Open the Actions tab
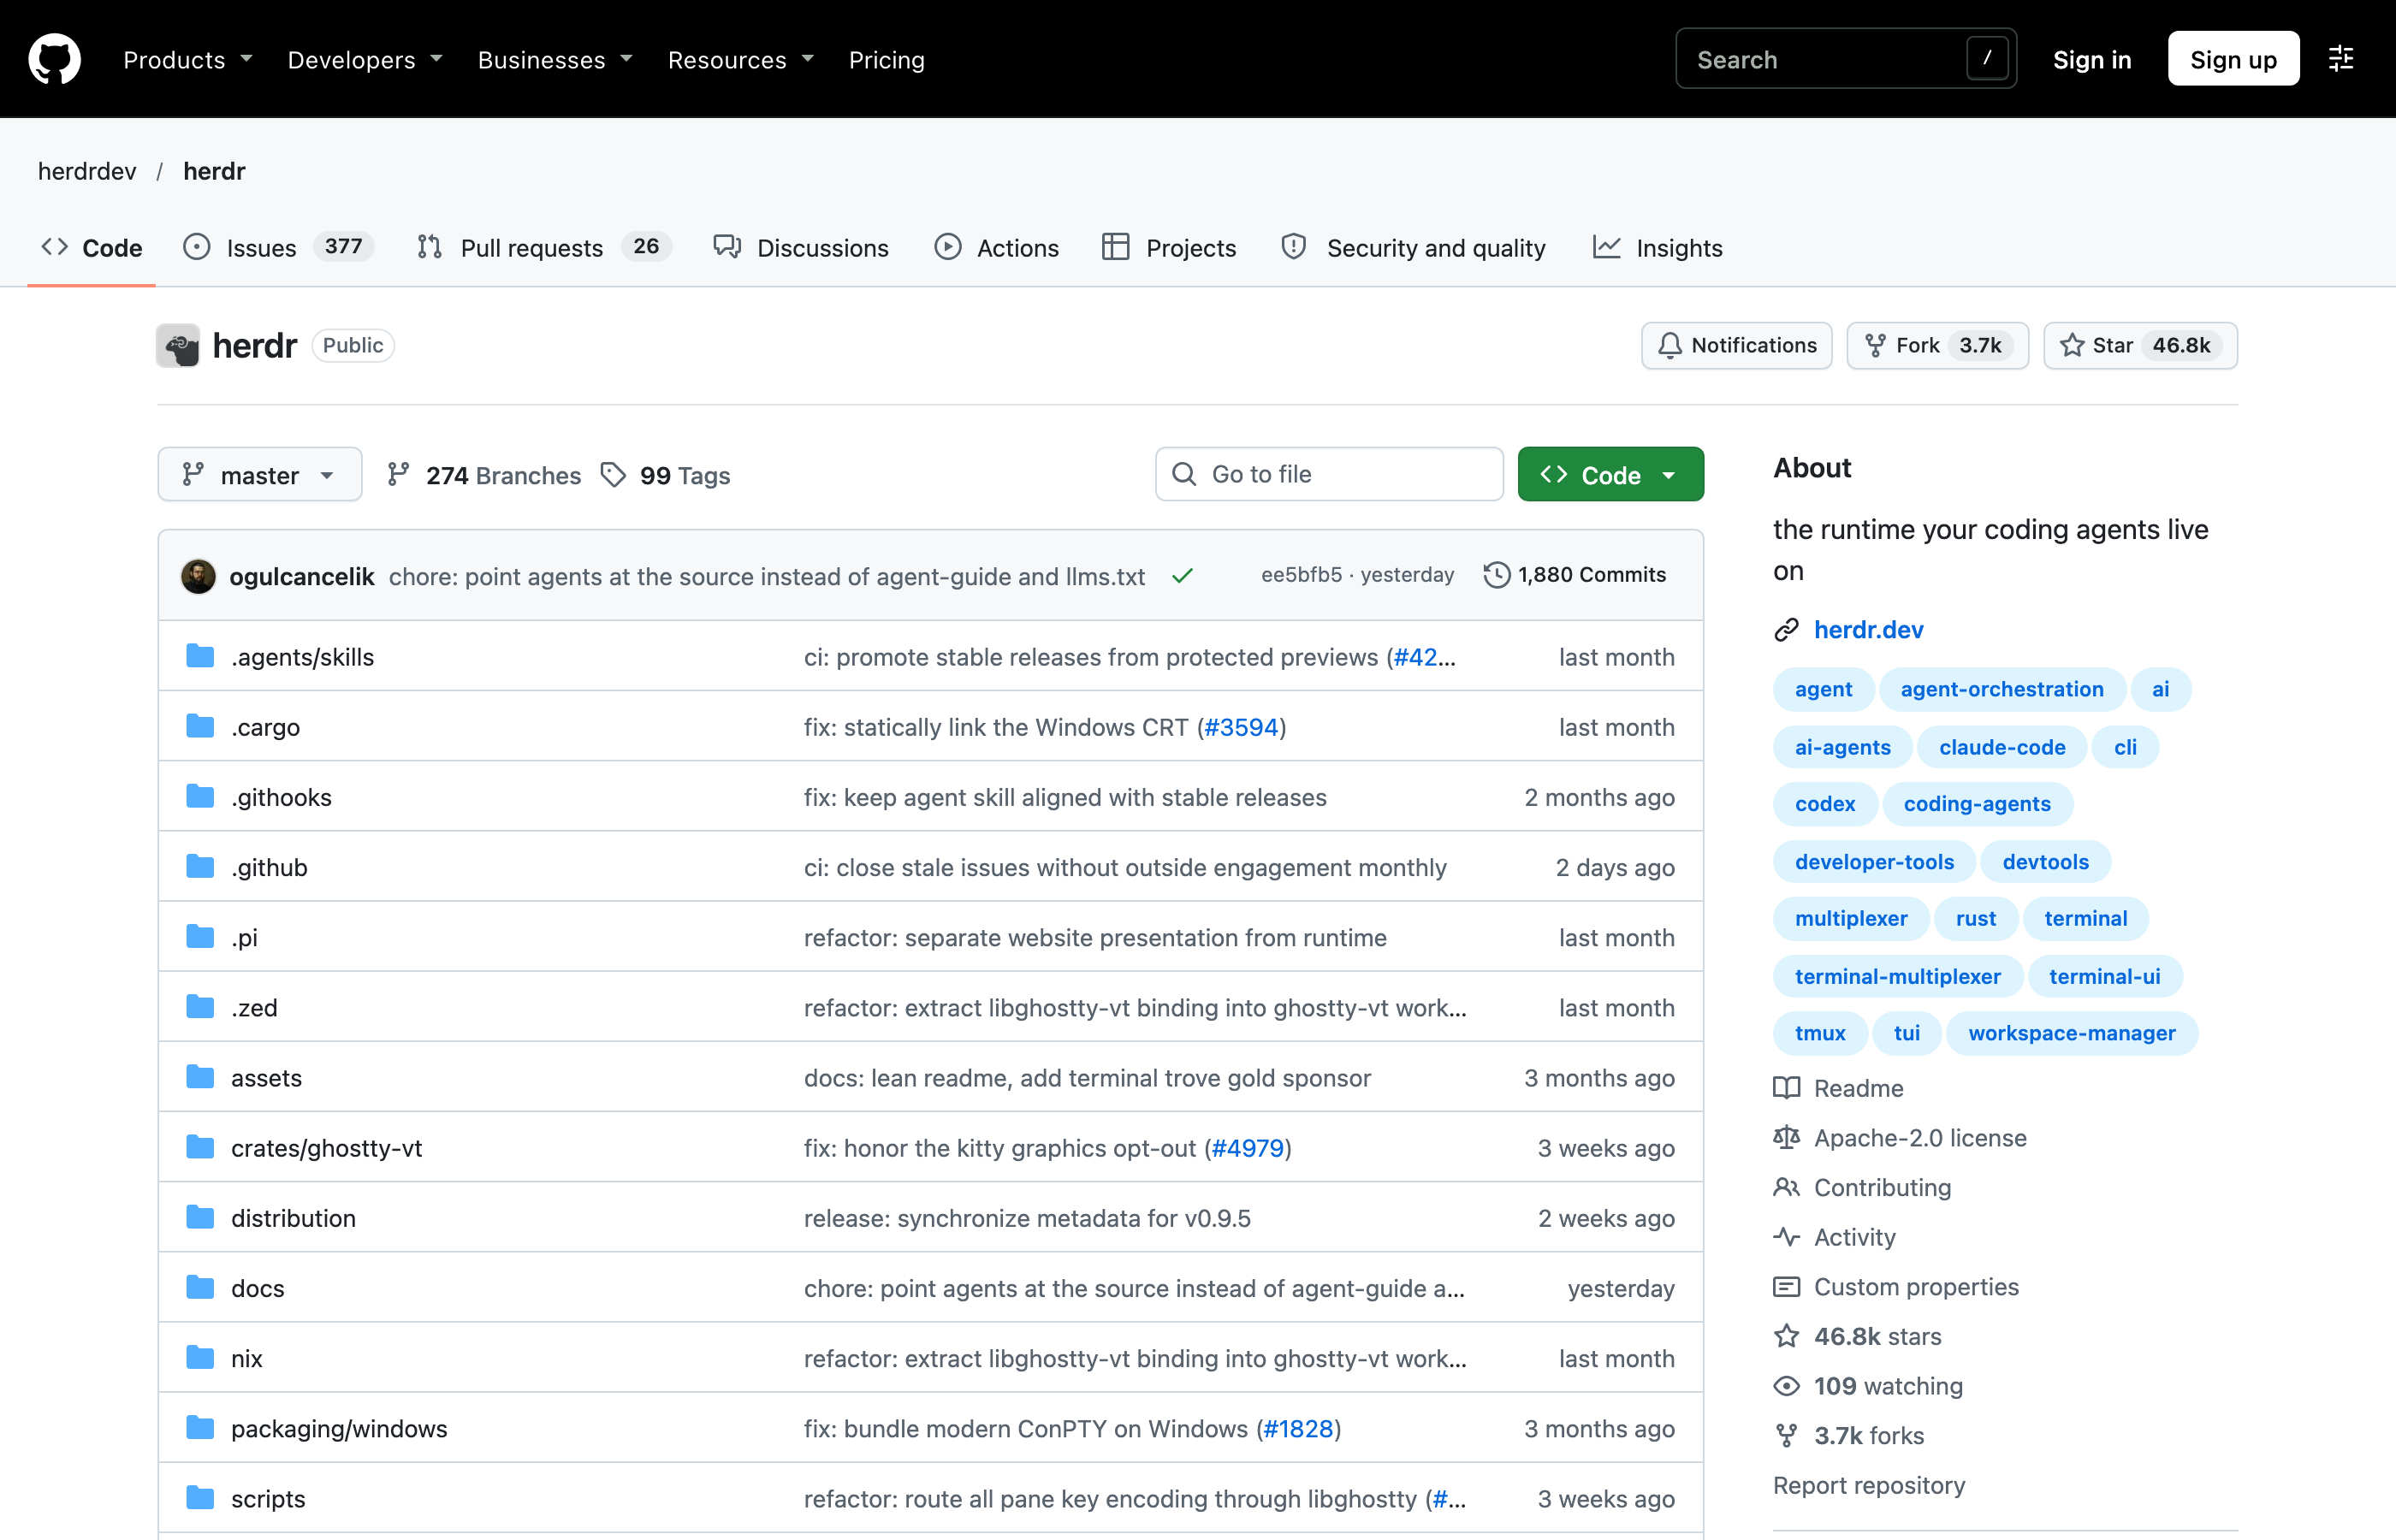This screenshot has width=2396, height=1540. coord(996,247)
